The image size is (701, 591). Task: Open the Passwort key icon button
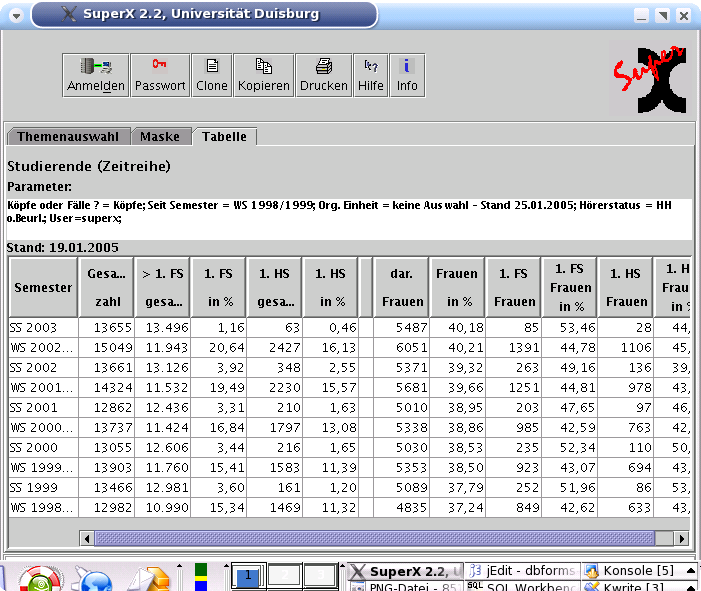[160, 75]
